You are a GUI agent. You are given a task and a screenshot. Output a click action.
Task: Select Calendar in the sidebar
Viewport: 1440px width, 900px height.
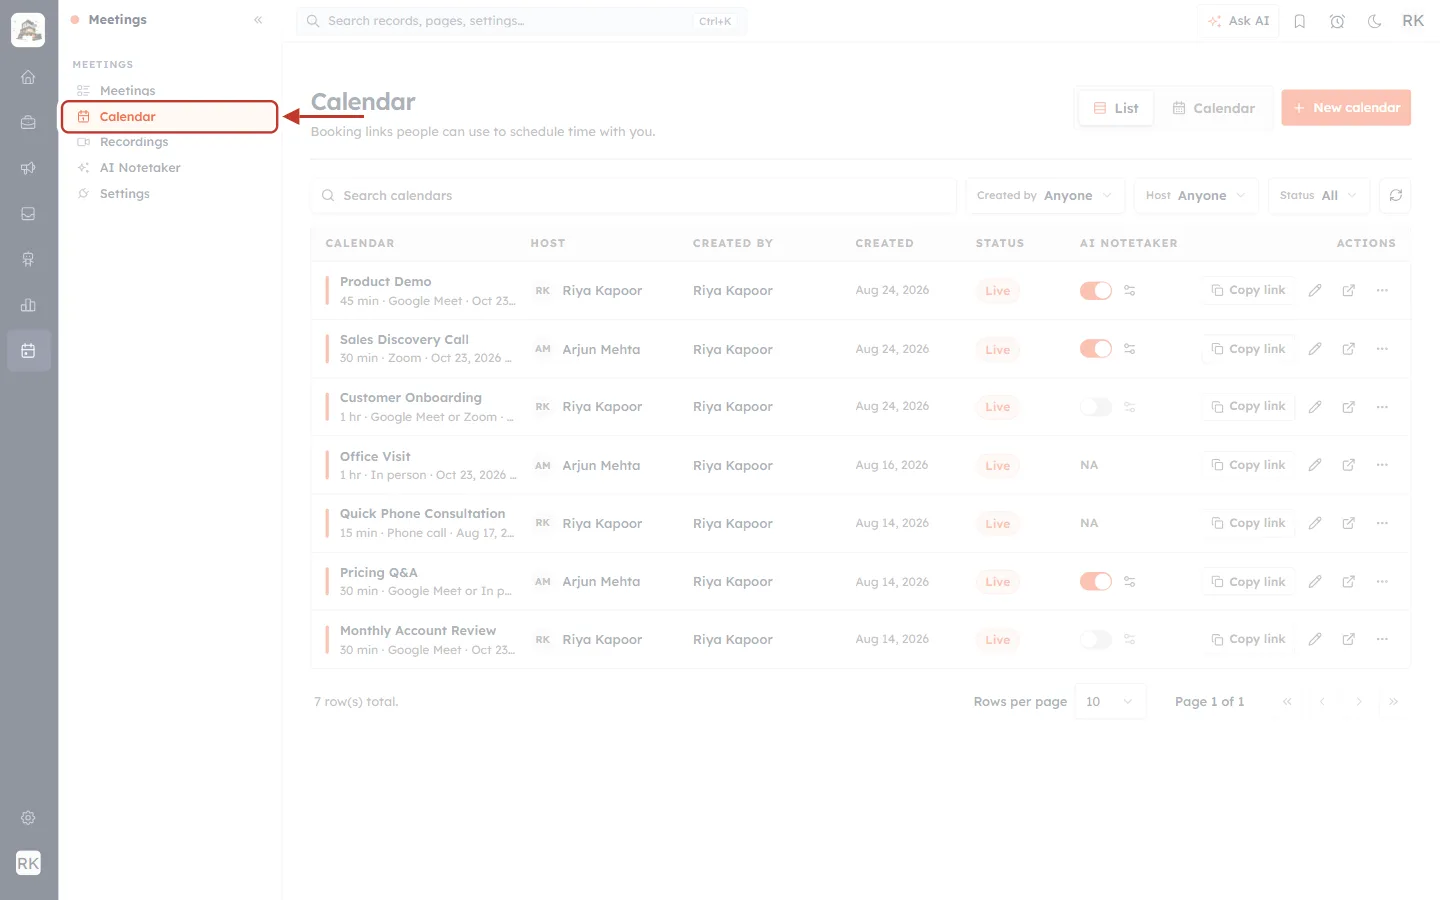pyautogui.click(x=169, y=116)
